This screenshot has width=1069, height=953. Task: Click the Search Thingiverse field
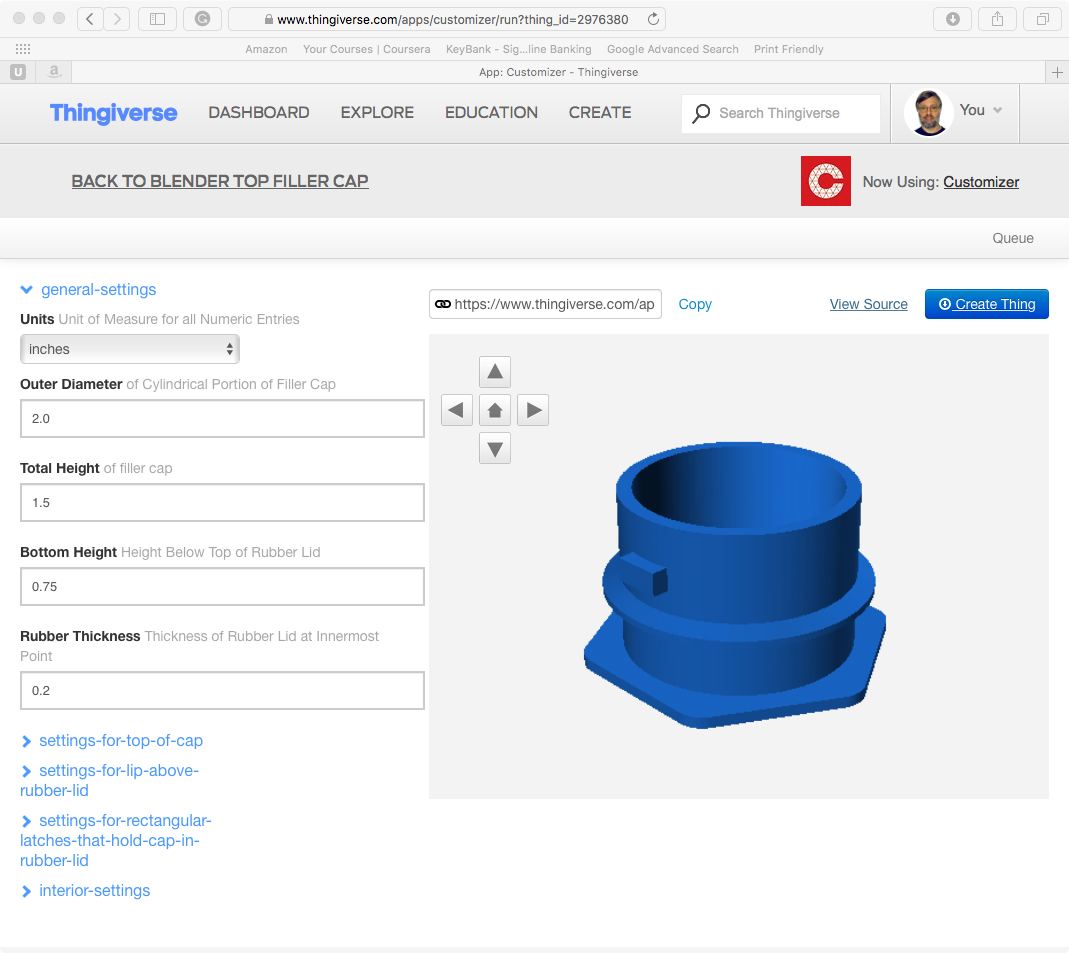coord(781,113)
